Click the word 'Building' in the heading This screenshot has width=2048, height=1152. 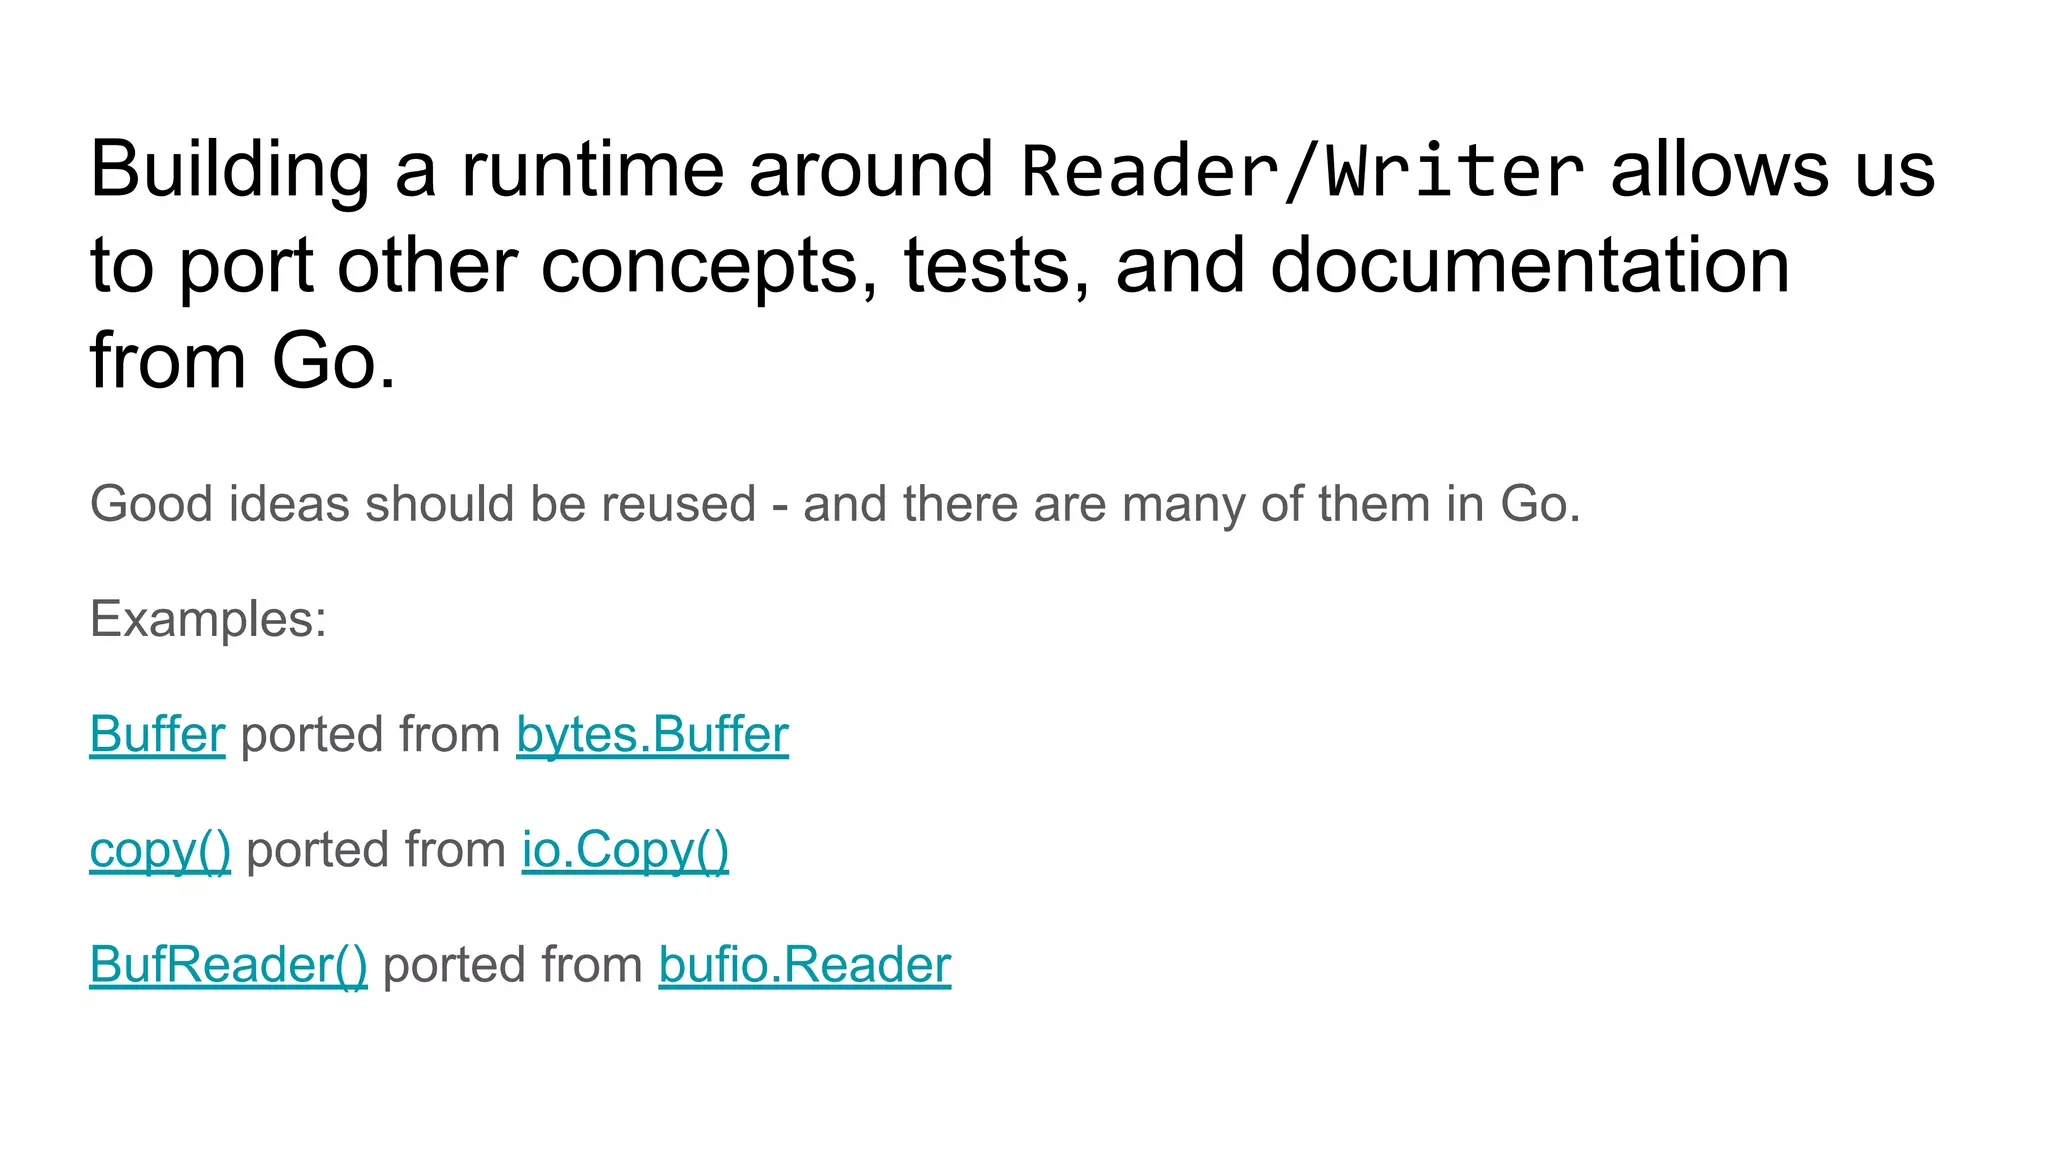click(x=230, y=170)
